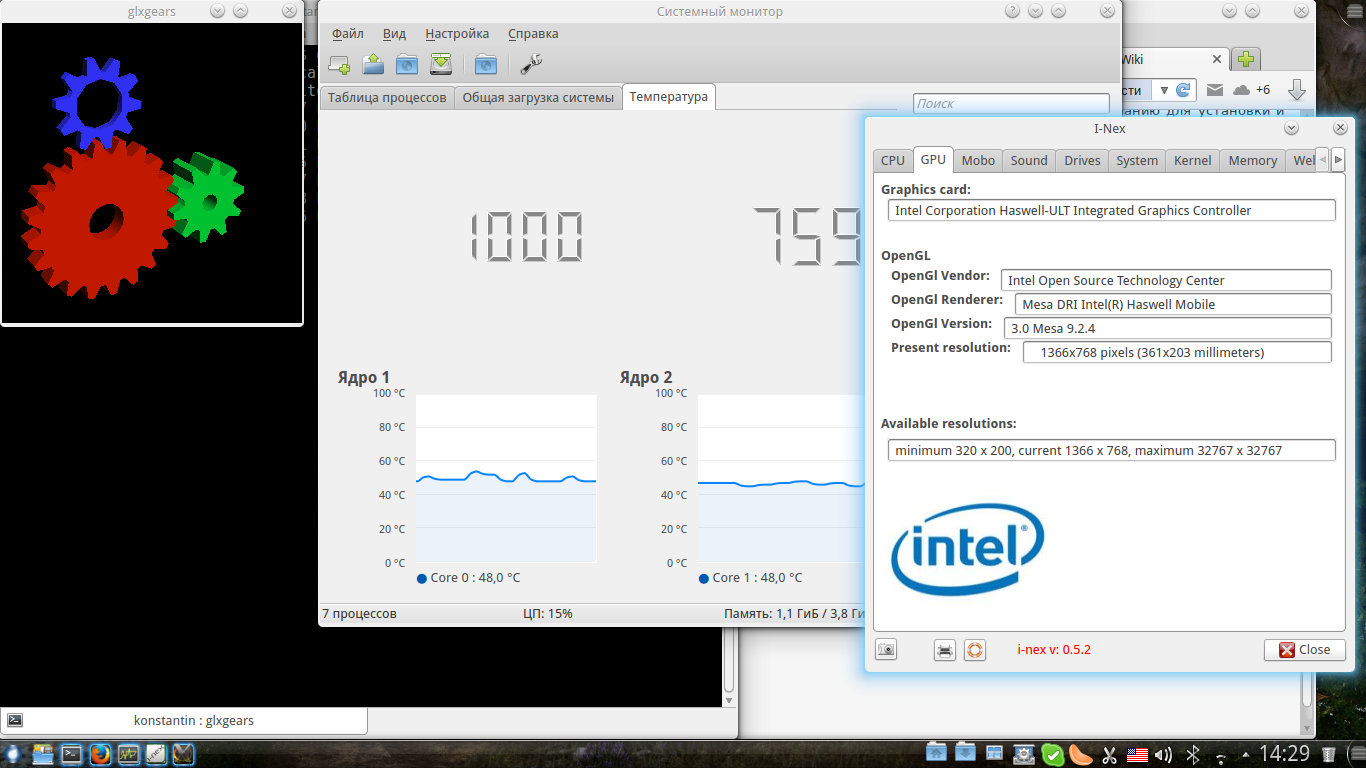This screenshot has height=768, width=1366.
Task: Click the lifebuoy help icon in I-Nex
Action: pyautogui.click(x=975, y=650)
